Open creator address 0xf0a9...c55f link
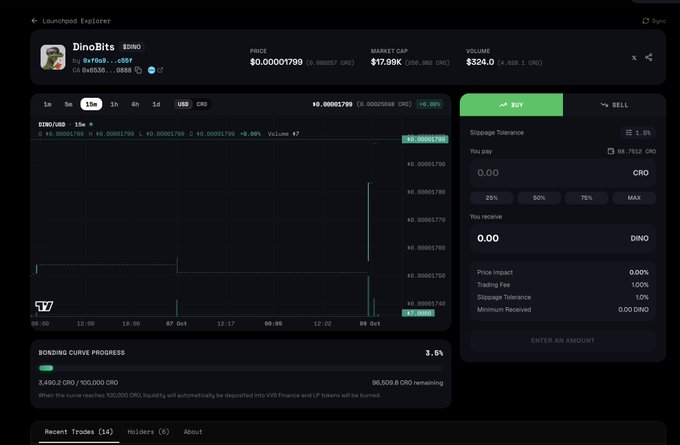 [108, 61]
